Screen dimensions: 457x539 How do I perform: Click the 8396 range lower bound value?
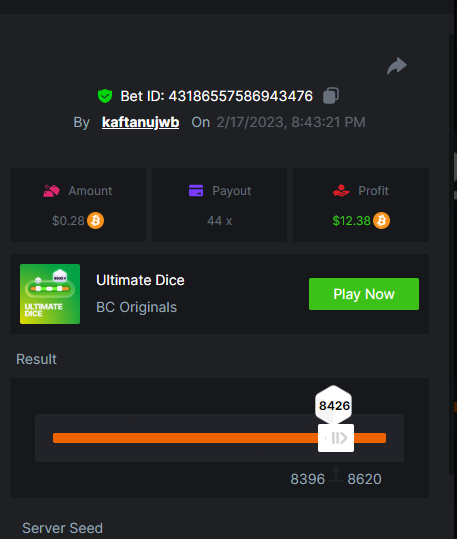click(307, 479)
